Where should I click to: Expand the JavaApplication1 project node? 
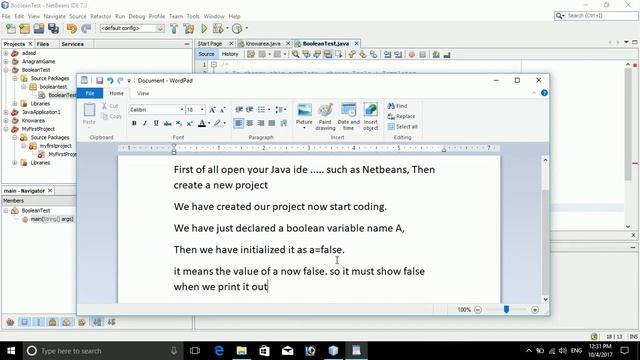click(x=6, y=112)
